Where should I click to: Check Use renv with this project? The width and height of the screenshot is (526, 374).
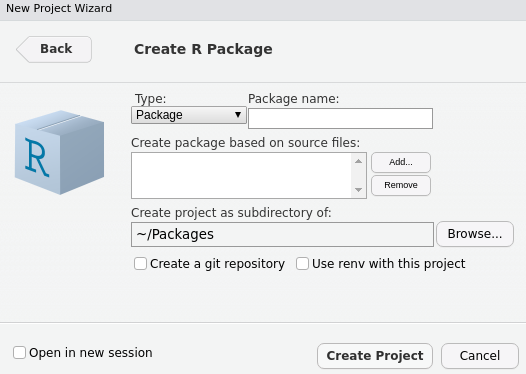302,264
